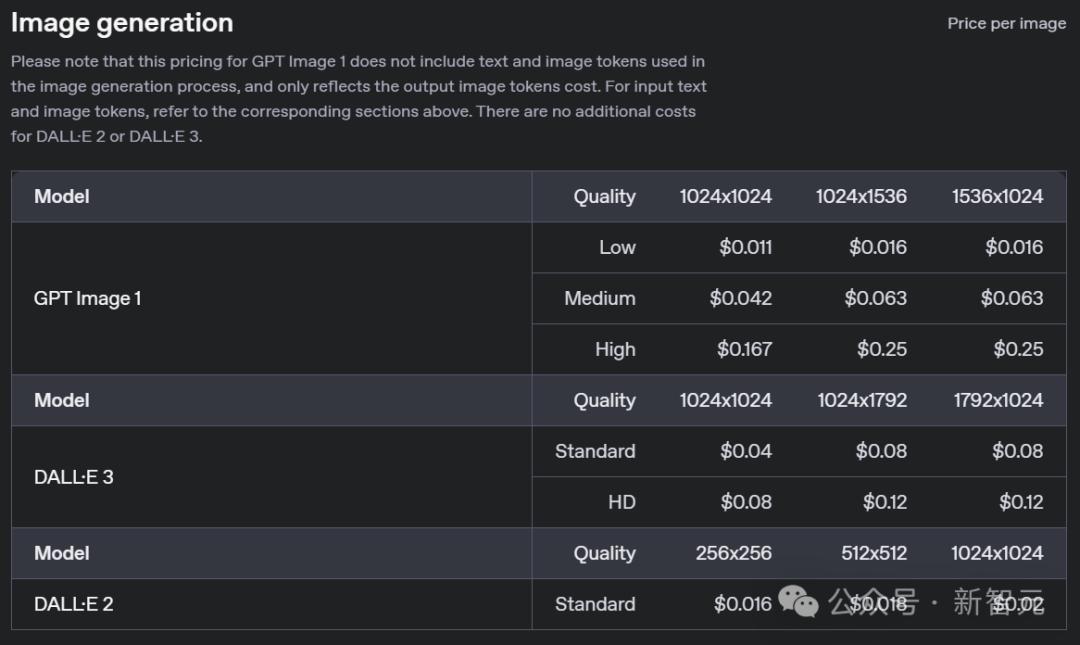This screenshot has width=1080, height=645.
Task: Click the 1024x1792 column header
Action: point(861,400)
